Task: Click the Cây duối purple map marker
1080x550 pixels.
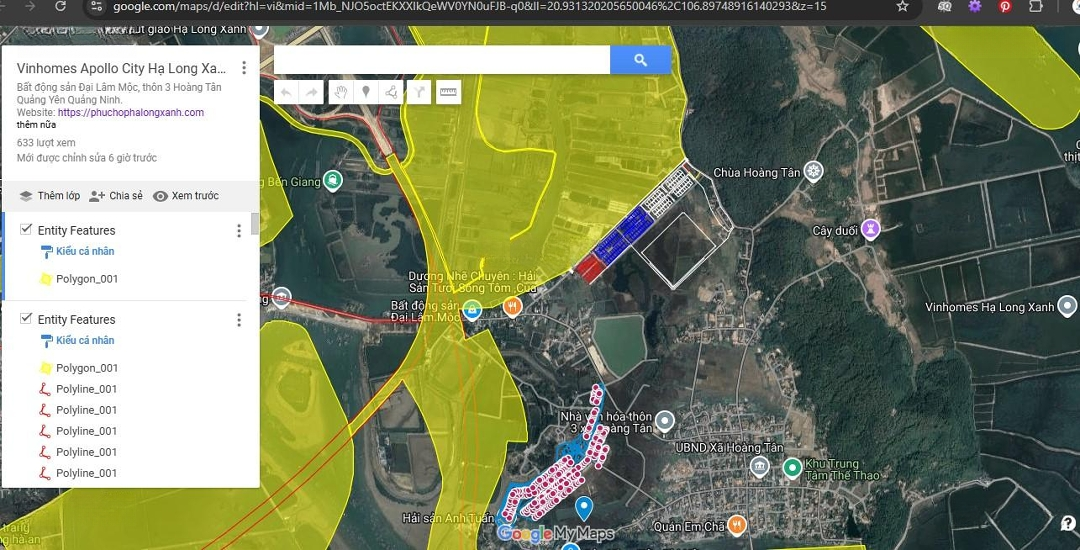Action: click(871, 229)
